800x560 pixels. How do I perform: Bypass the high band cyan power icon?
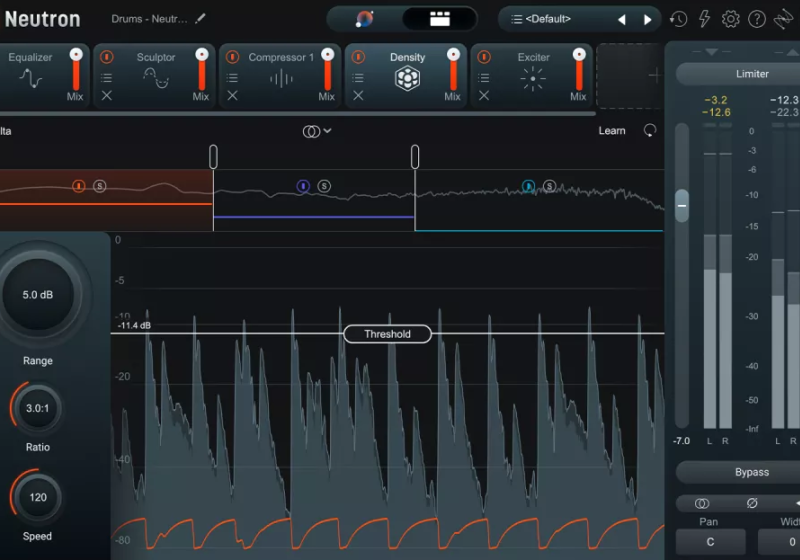[528, 186]
